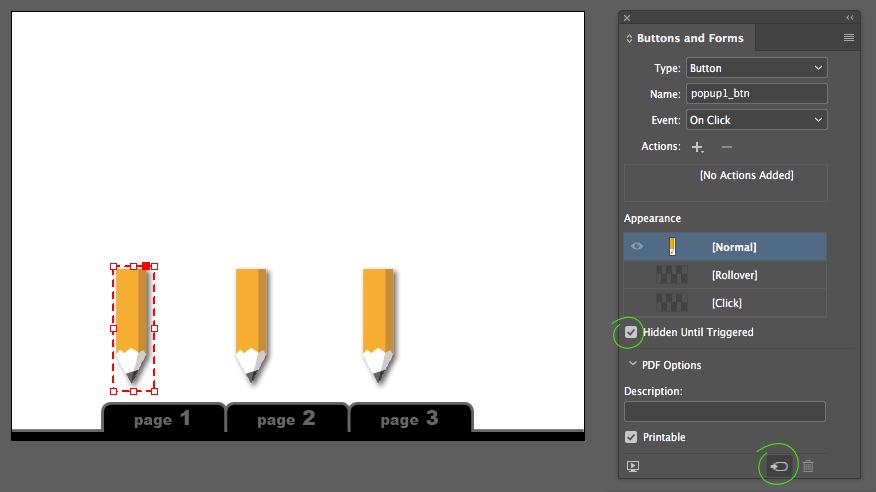Click the add action plus icon

(698, 147)
